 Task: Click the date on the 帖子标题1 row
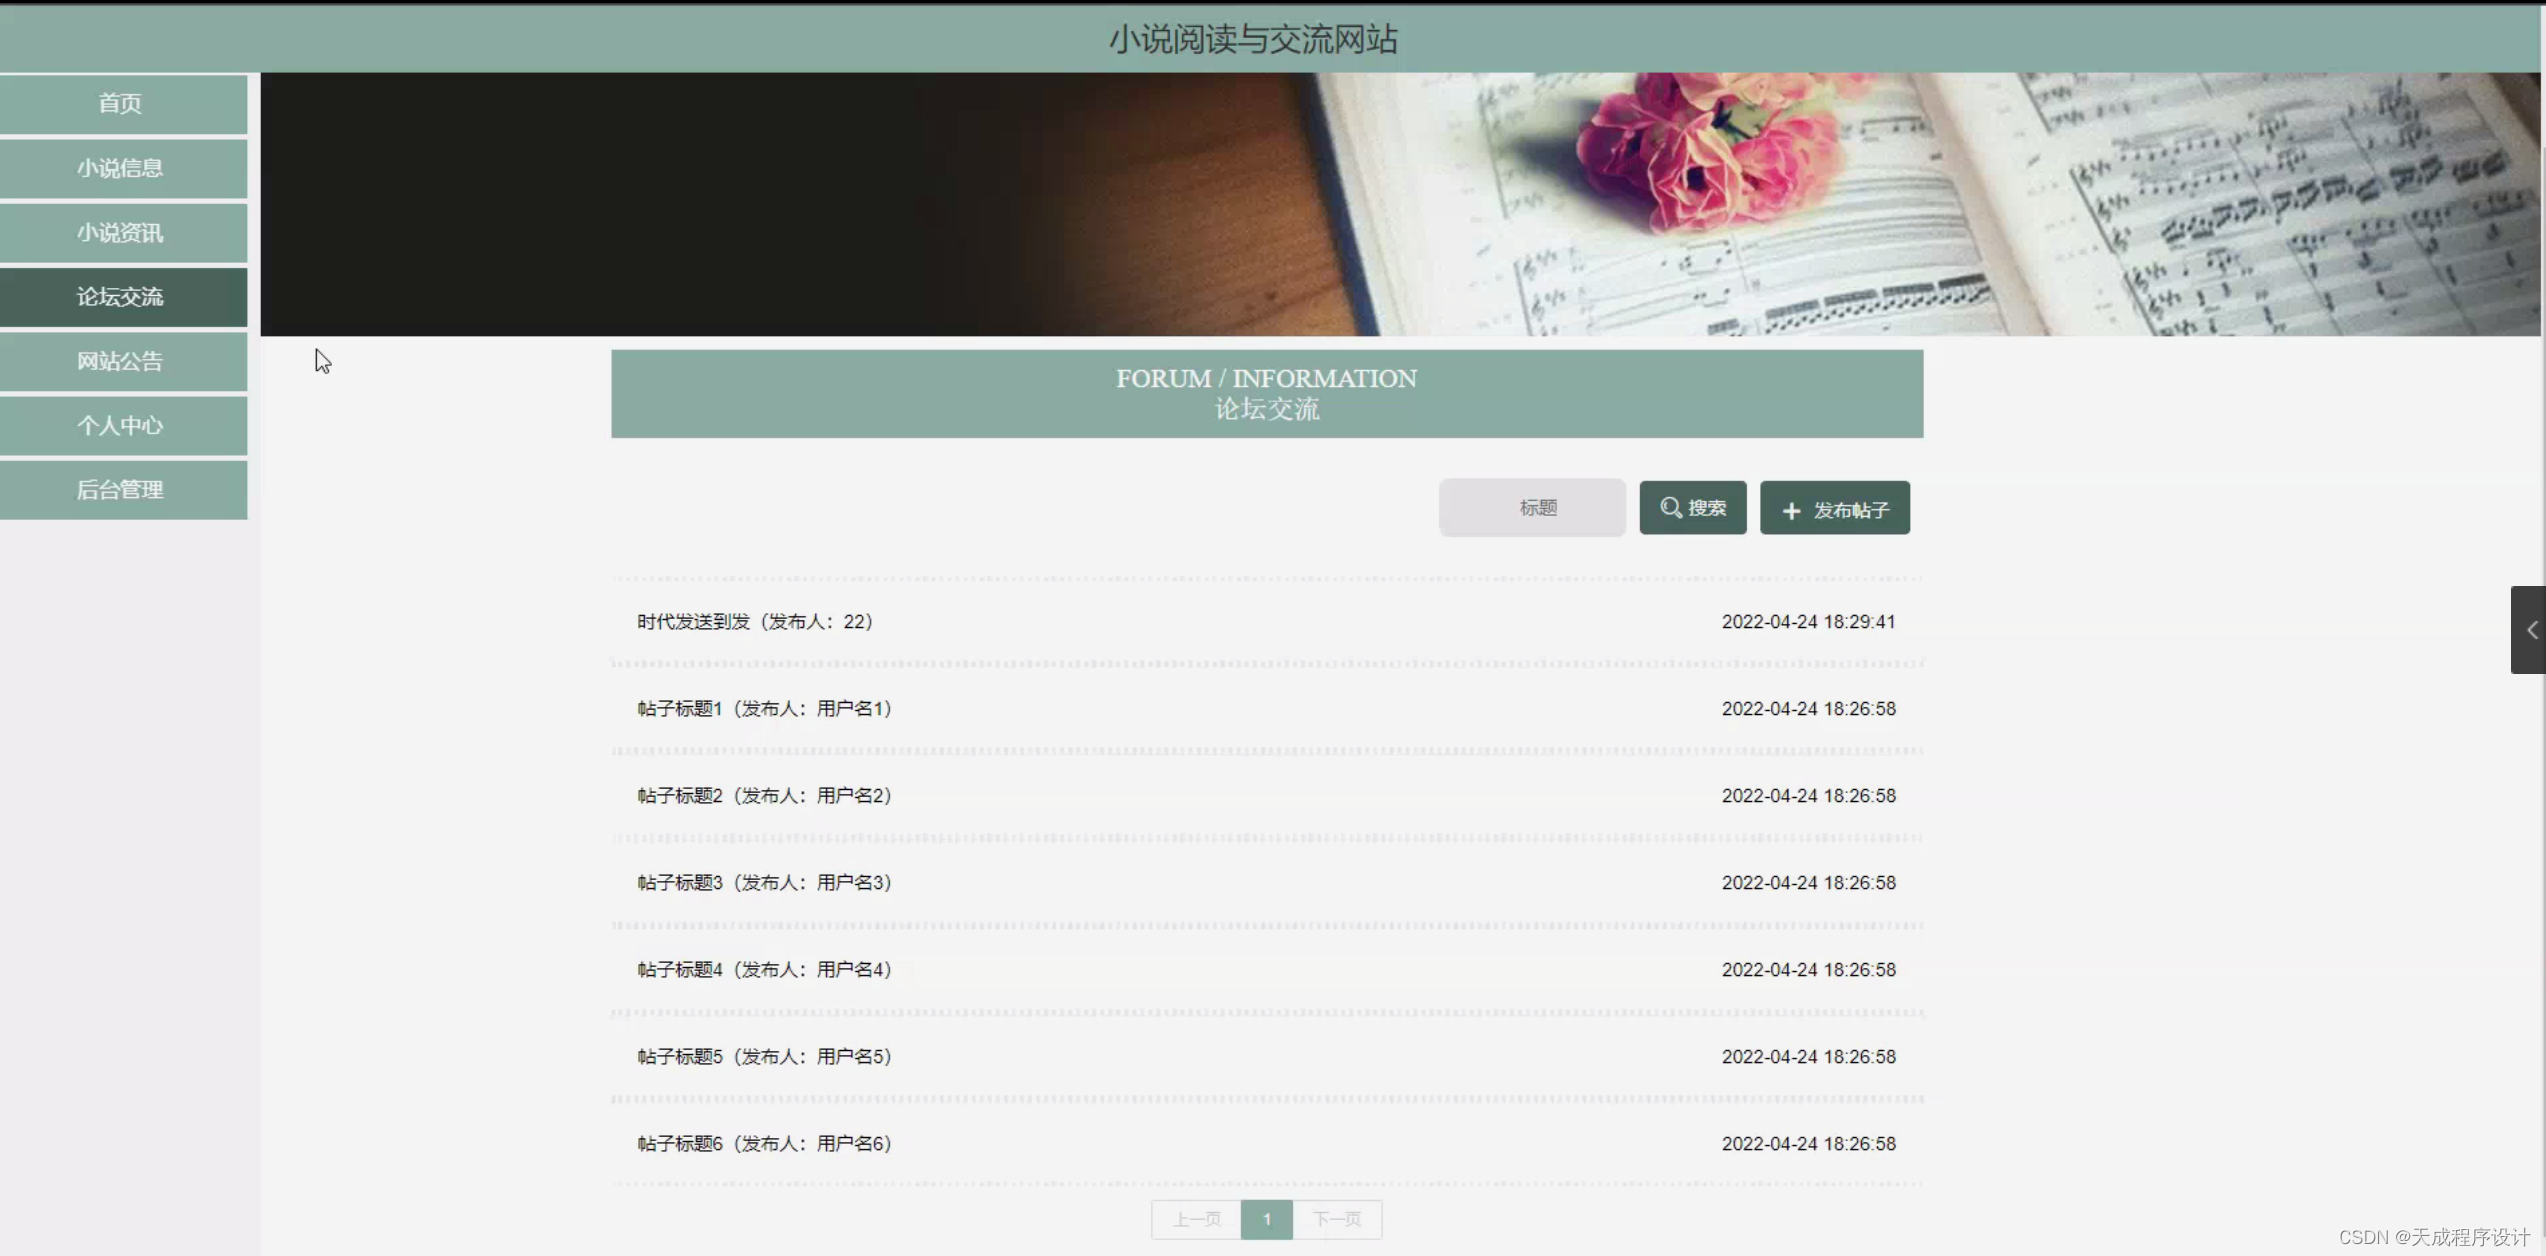coord(1808,709)
